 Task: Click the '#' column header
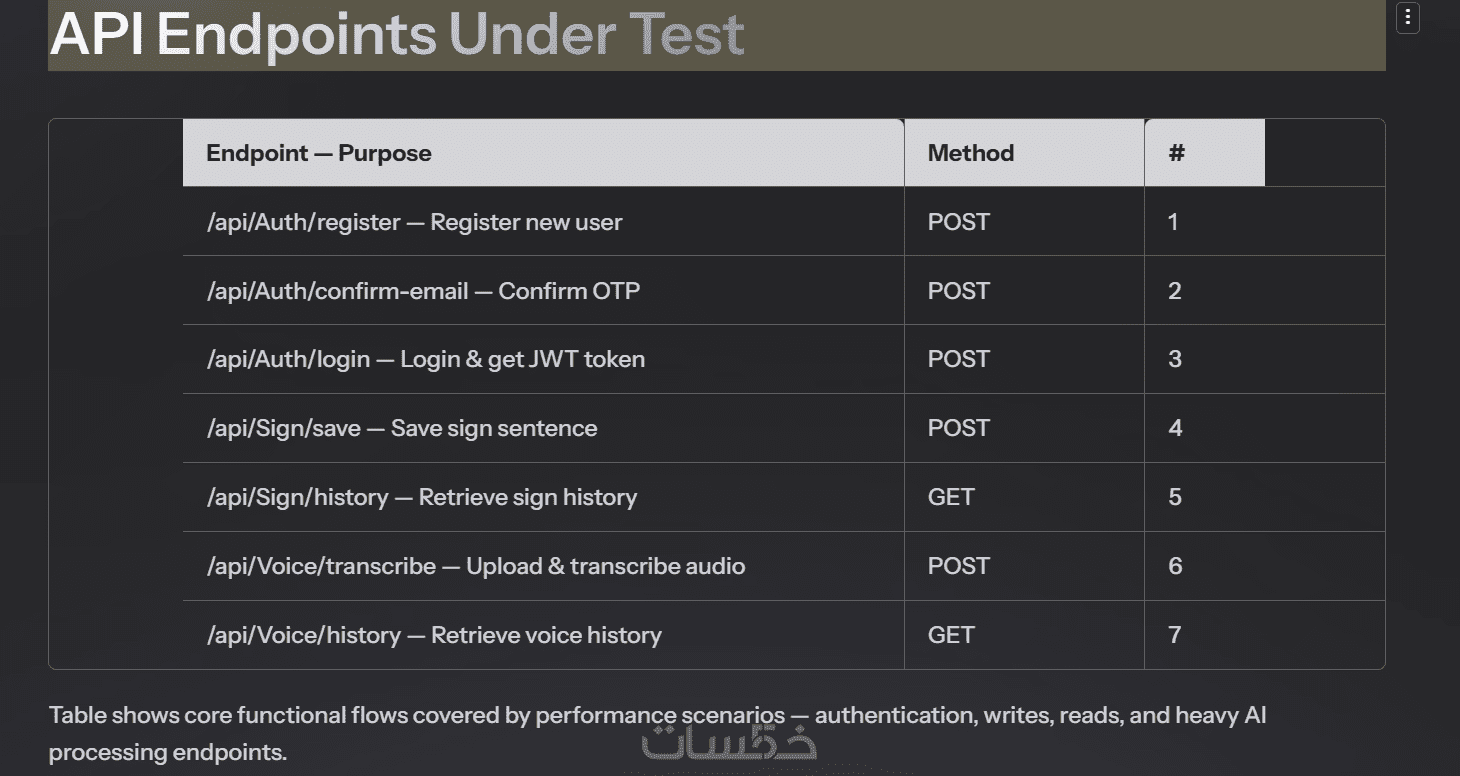[1205, 153]
